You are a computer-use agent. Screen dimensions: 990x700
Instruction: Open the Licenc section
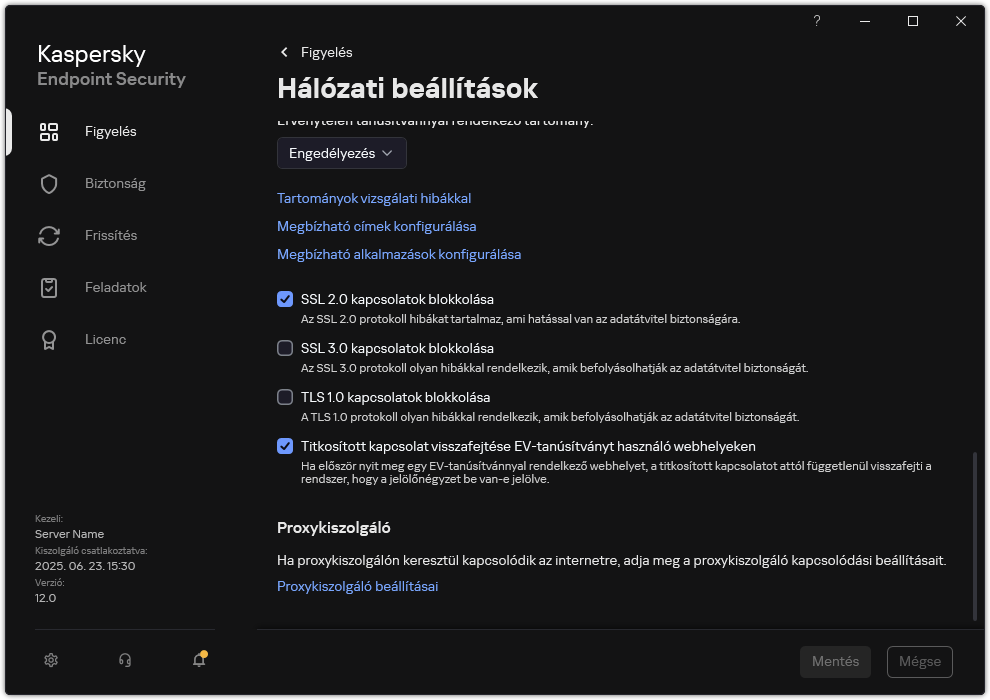tap(105, 339)
